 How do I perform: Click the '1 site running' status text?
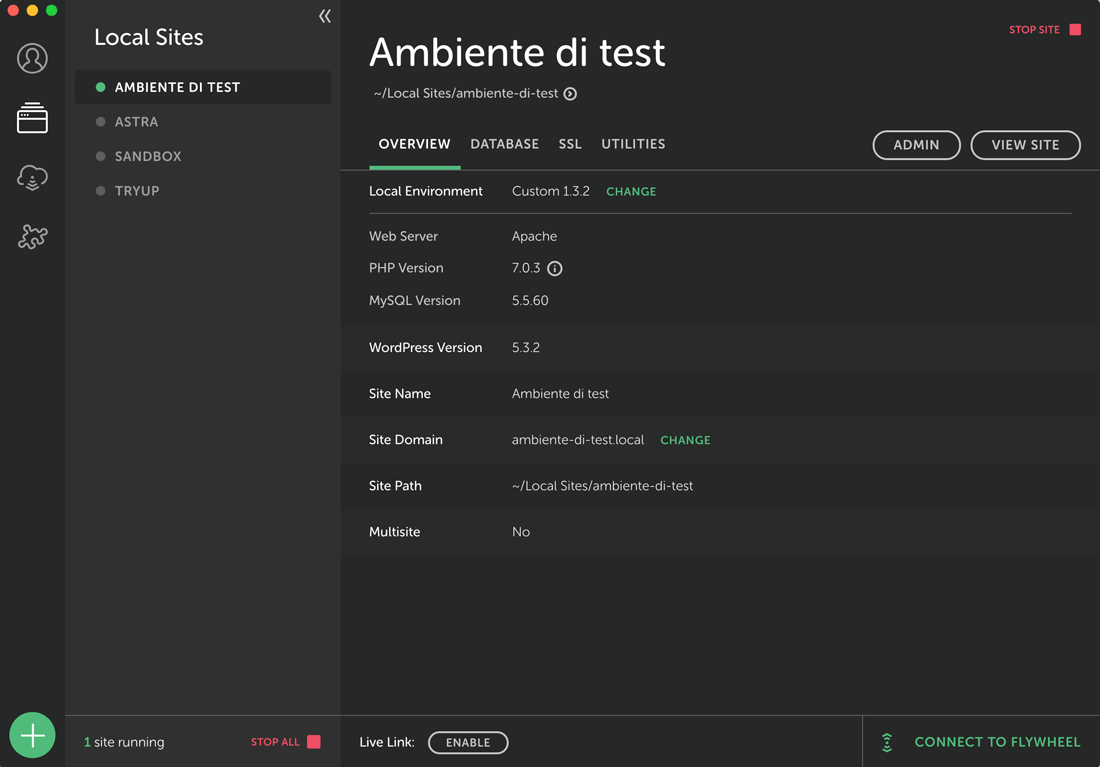124,742
